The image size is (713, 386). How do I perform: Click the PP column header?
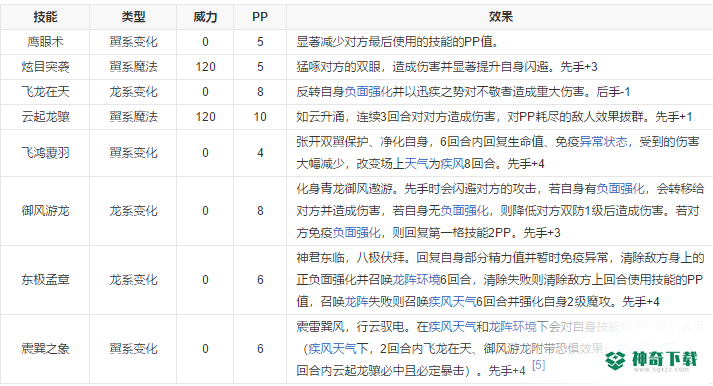click(260, 17)
